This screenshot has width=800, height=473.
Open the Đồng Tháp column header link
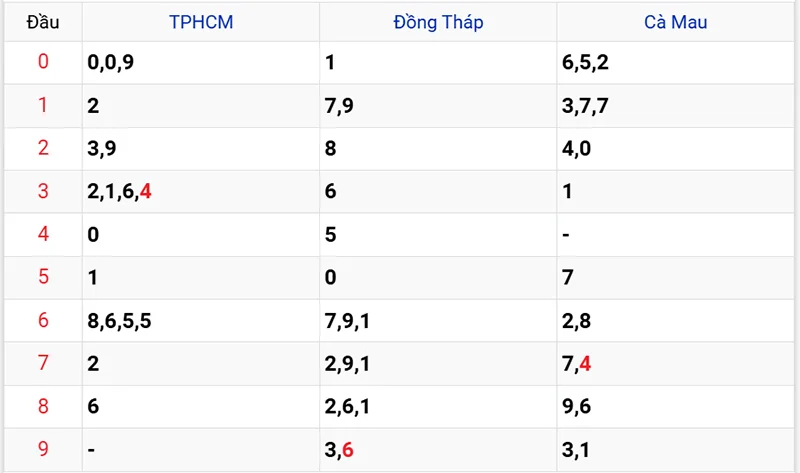438,21
